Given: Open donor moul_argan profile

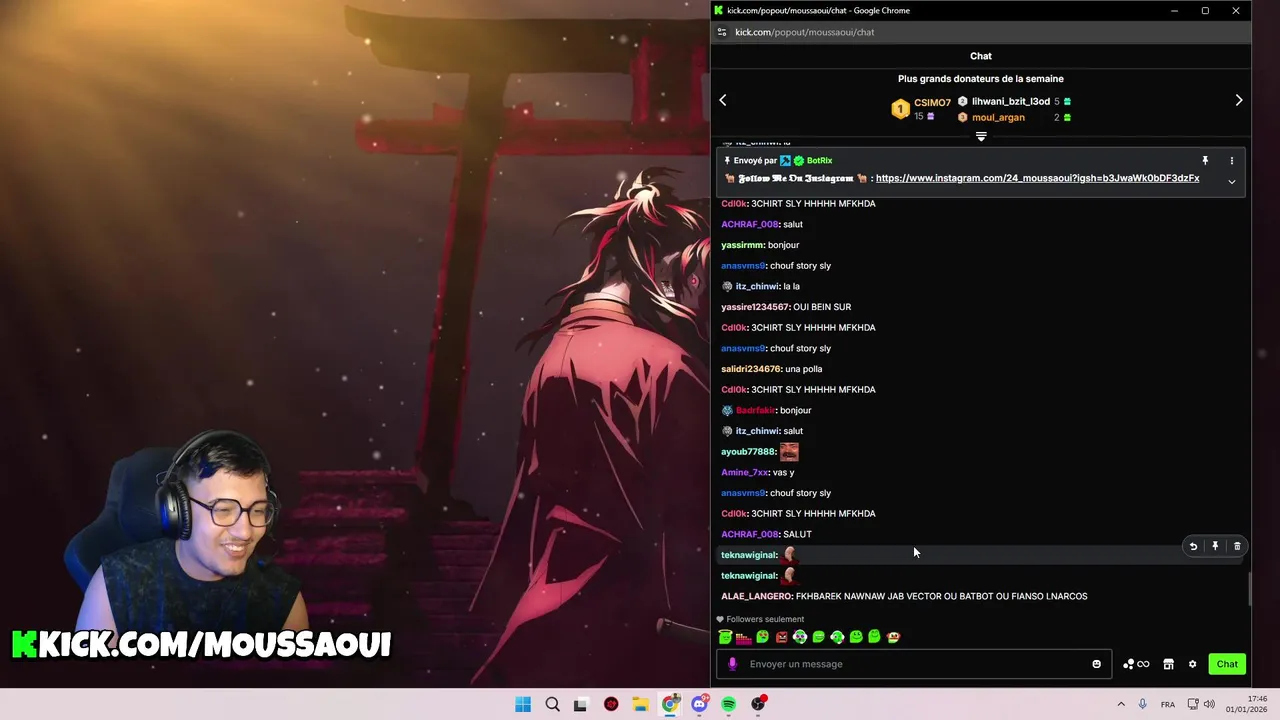Looking at the screenshot, I should pos(998,117).
